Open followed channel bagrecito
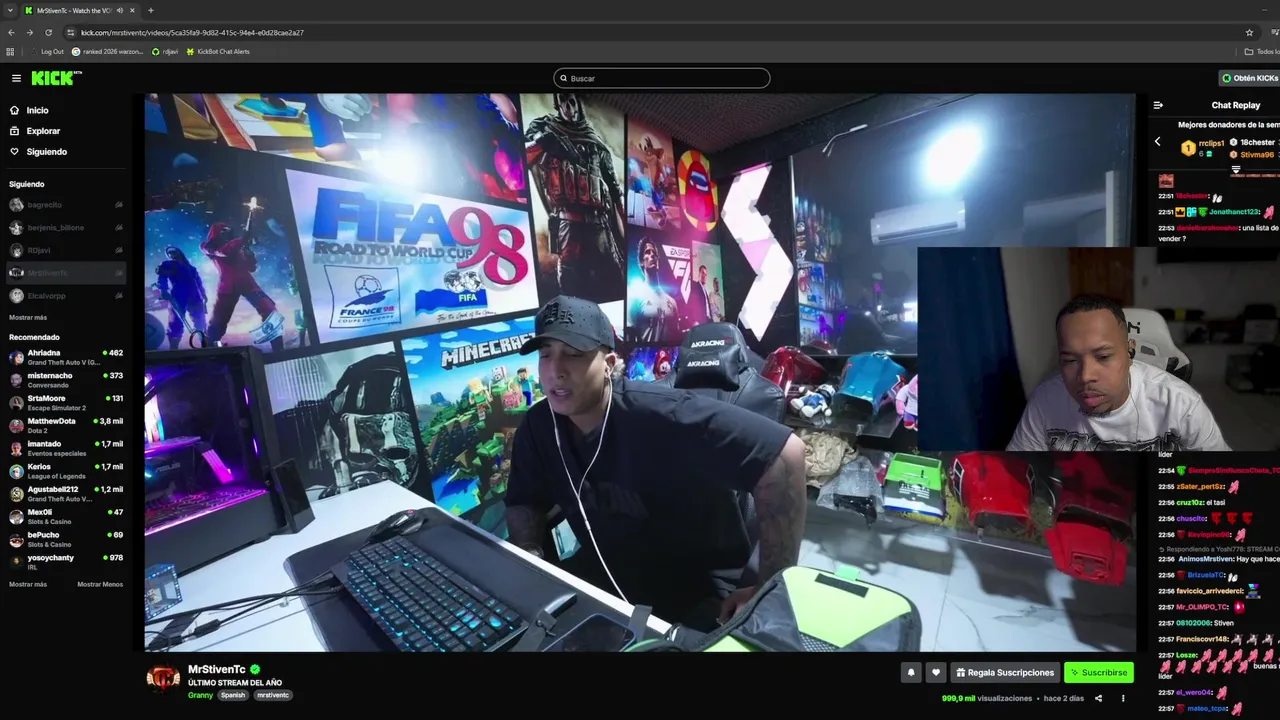The image size is (1280, 720). 64,205
